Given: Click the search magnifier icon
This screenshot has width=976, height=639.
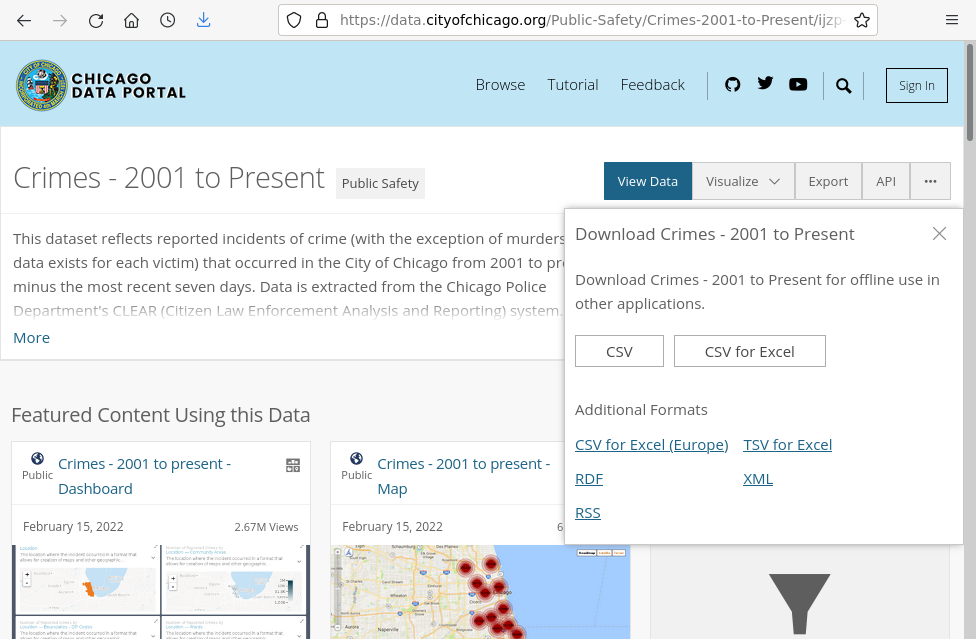Looking at the screenshot, I should pyautogui.click(x=844, y=86).
